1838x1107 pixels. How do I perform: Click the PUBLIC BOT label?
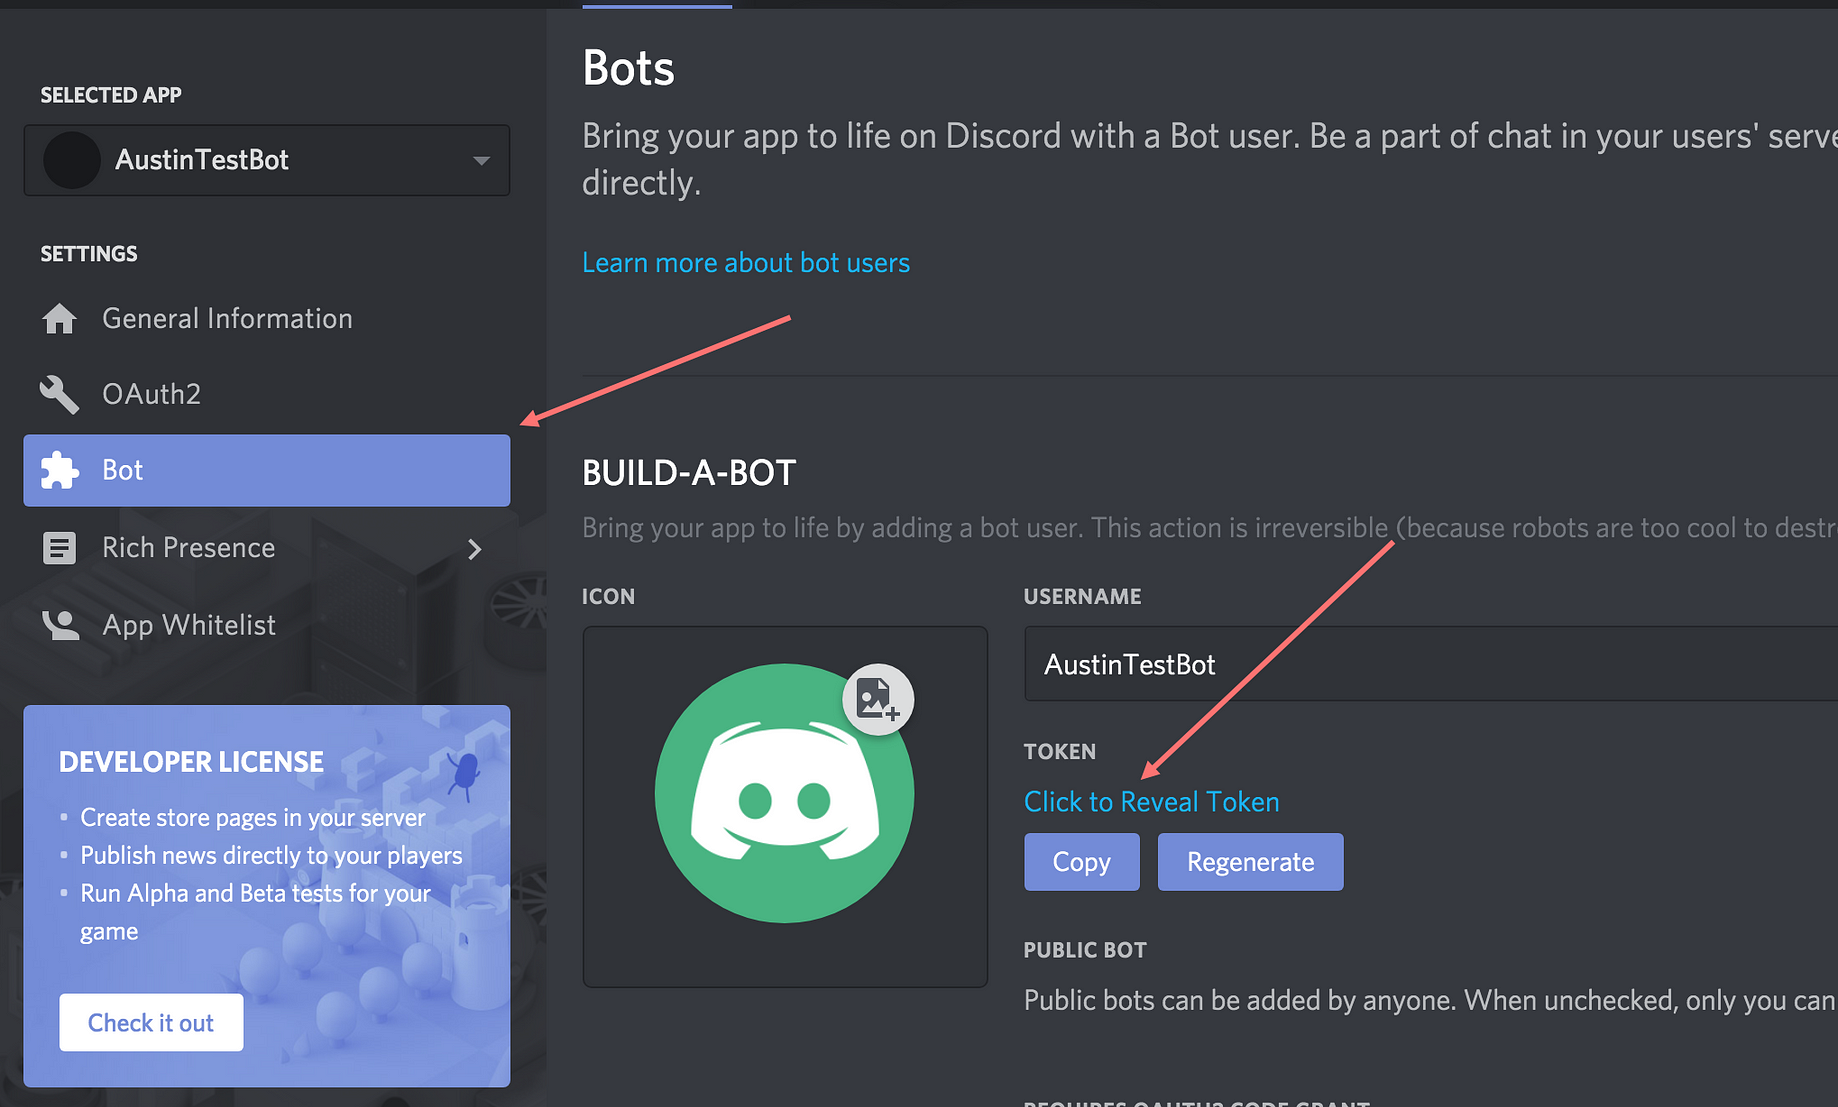pos(1085,950)
